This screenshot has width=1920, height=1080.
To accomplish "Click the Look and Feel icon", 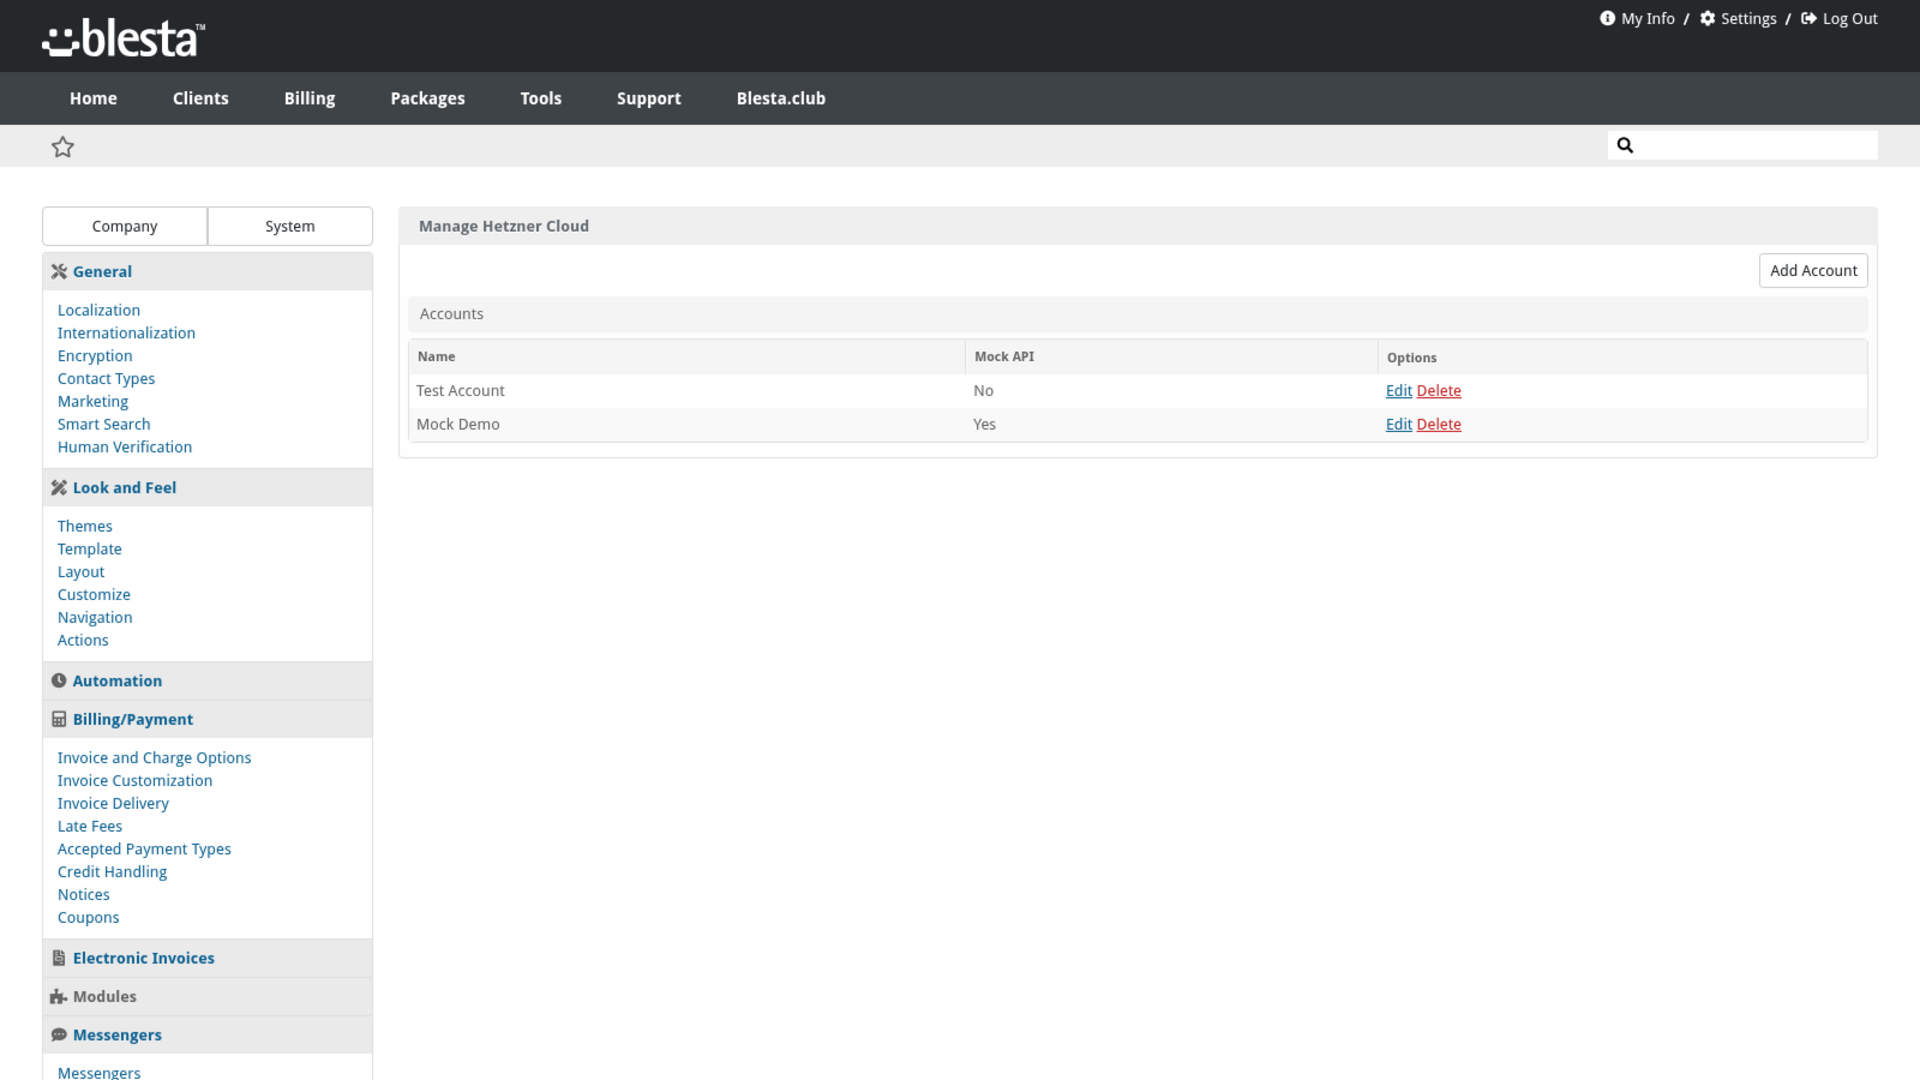I will point(59,487).
